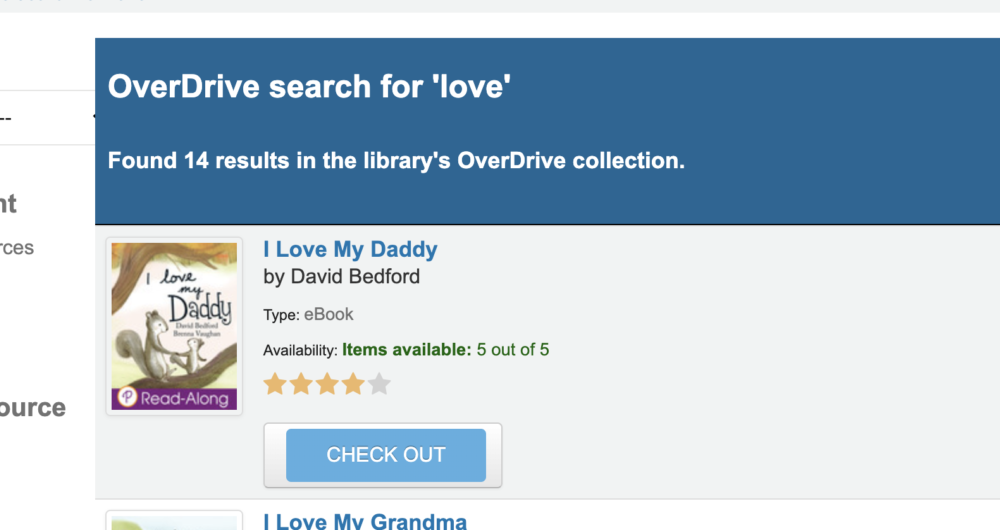Click the third rating star

tap(327, 384)
